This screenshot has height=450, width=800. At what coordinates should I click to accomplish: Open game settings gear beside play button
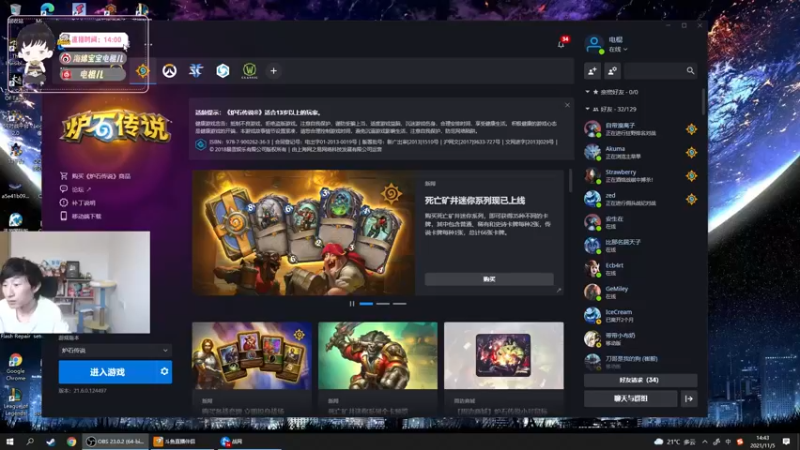164,372
